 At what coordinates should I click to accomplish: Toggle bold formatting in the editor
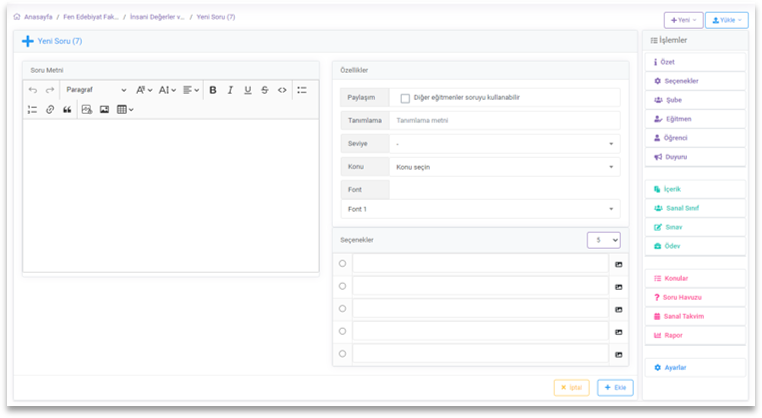pos(213,90)
